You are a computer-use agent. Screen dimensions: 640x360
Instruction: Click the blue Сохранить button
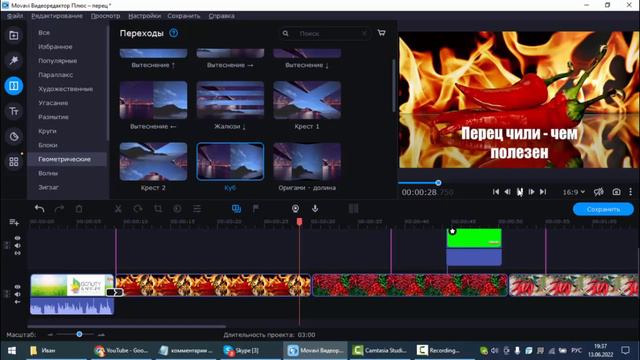click(x=603, y=209)
